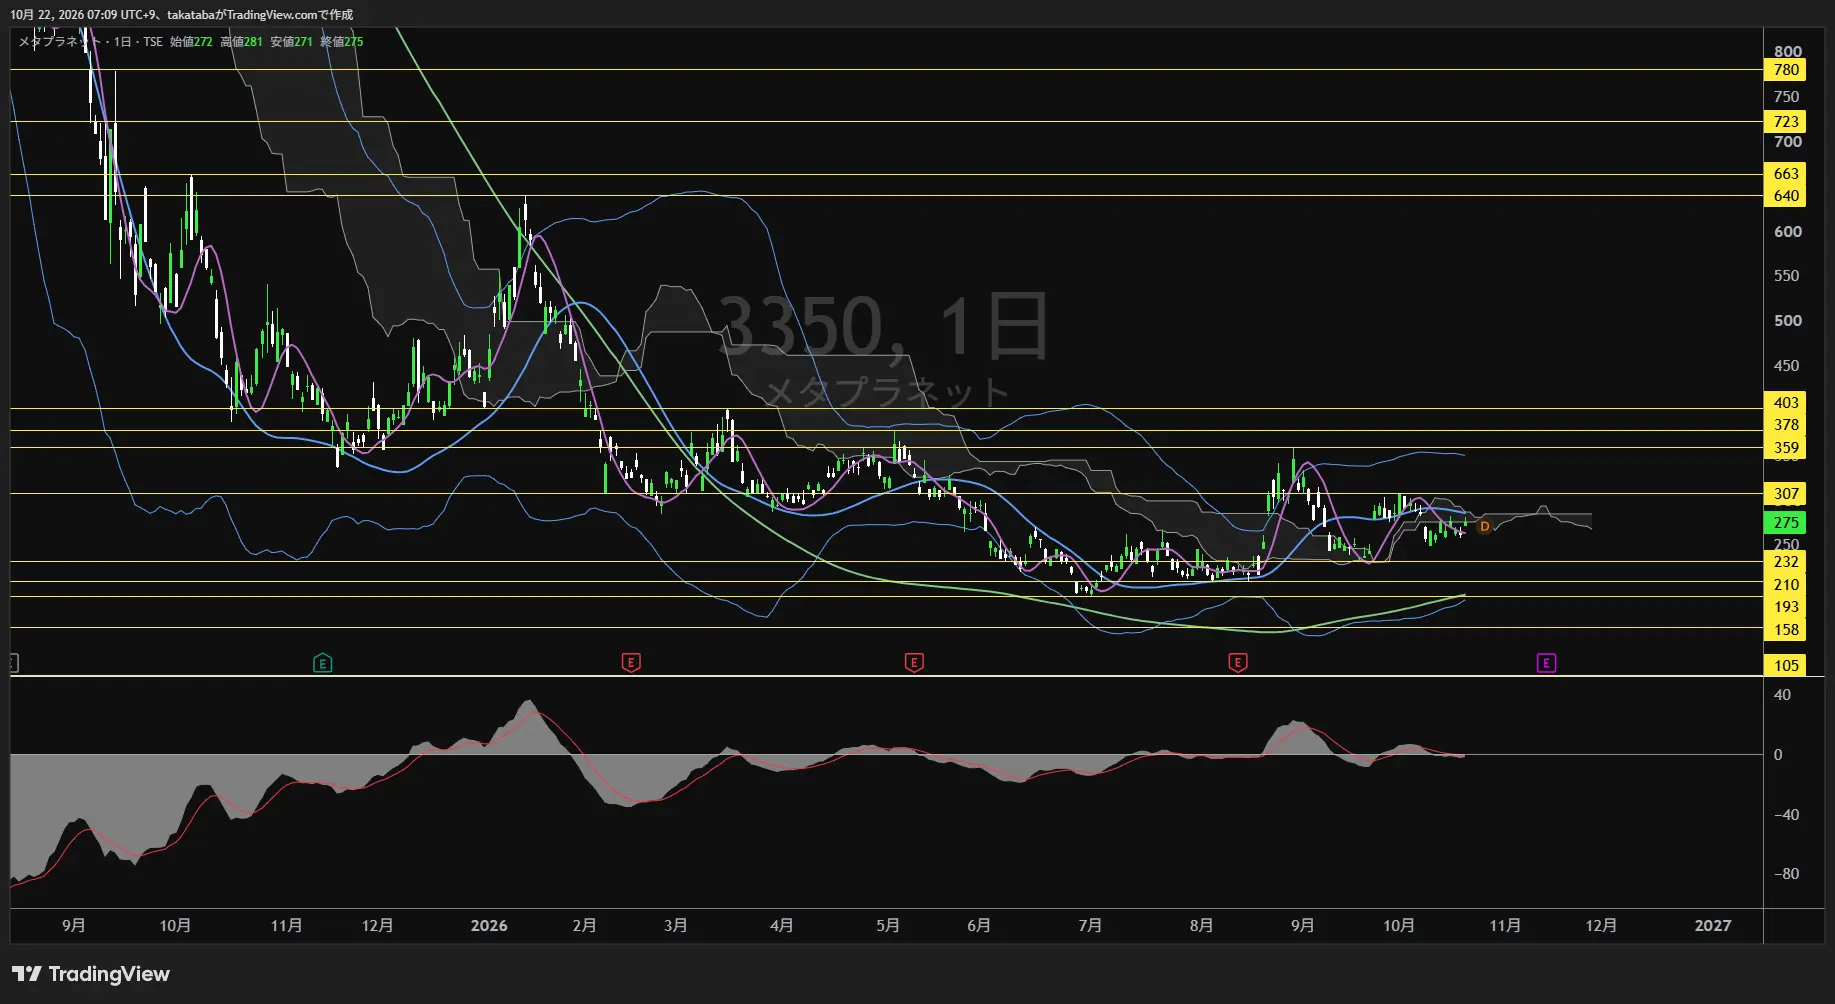Select the 193 price level label
The image size is (1835, 1004).
coord(1785,607)
